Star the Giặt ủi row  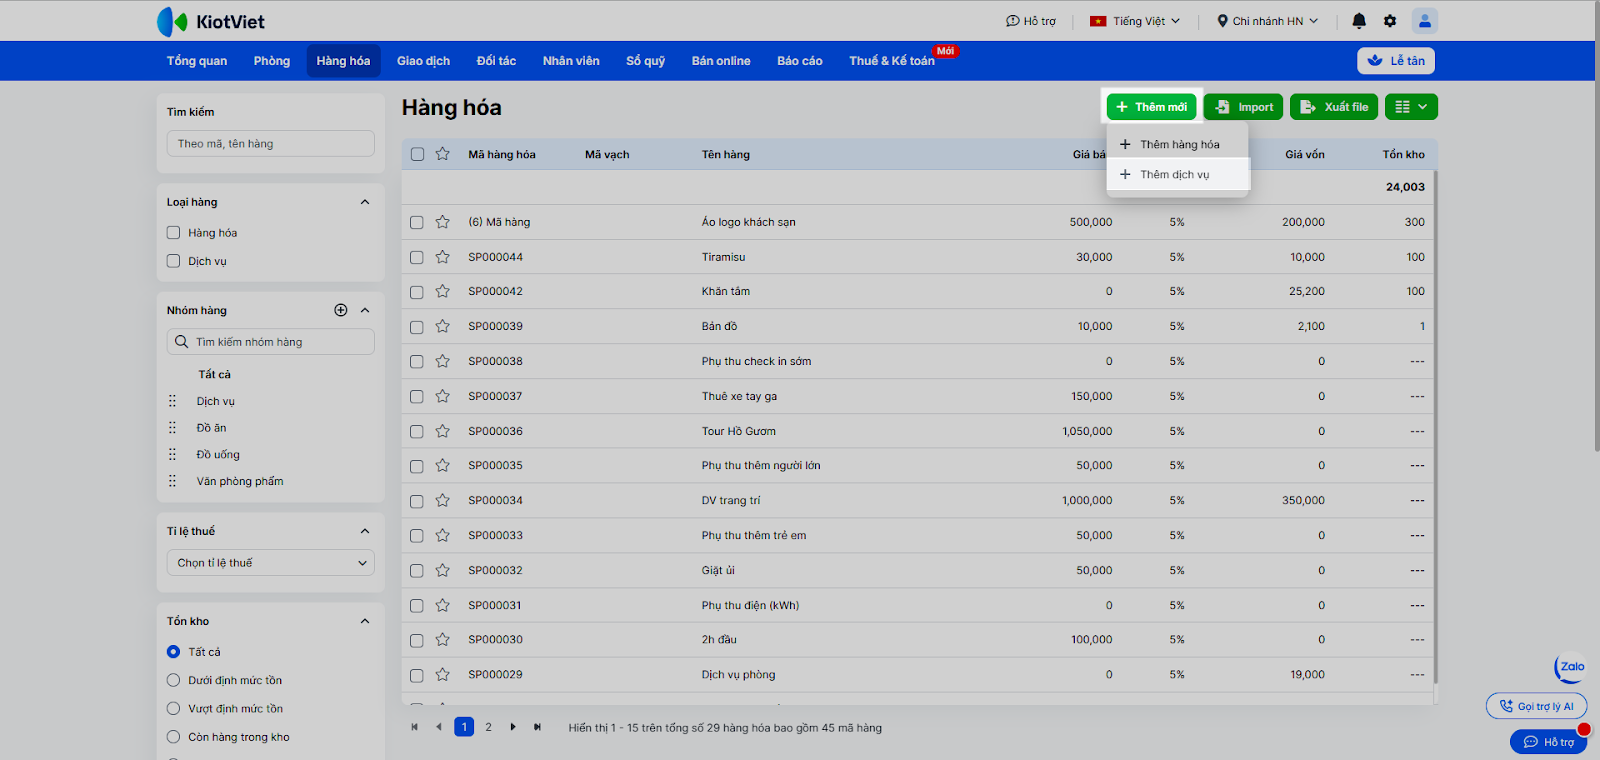point(443,570)
